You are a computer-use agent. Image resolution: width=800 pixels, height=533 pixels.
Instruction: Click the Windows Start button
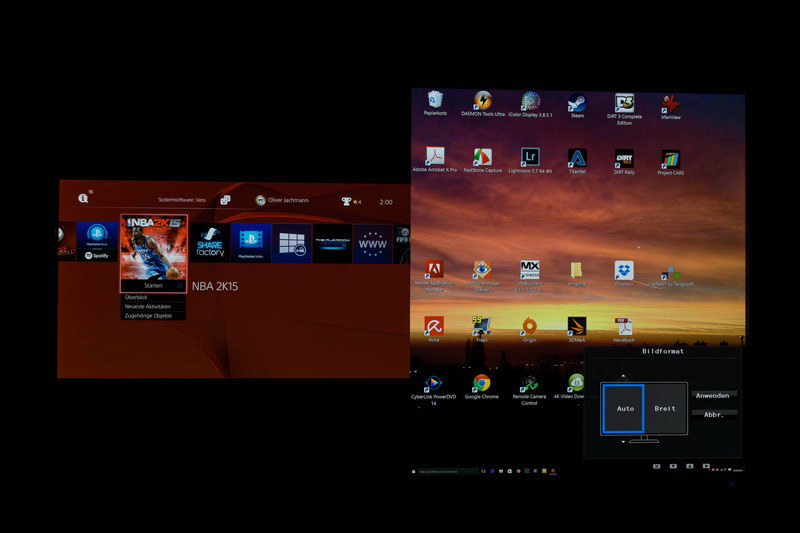pos(414,472)
